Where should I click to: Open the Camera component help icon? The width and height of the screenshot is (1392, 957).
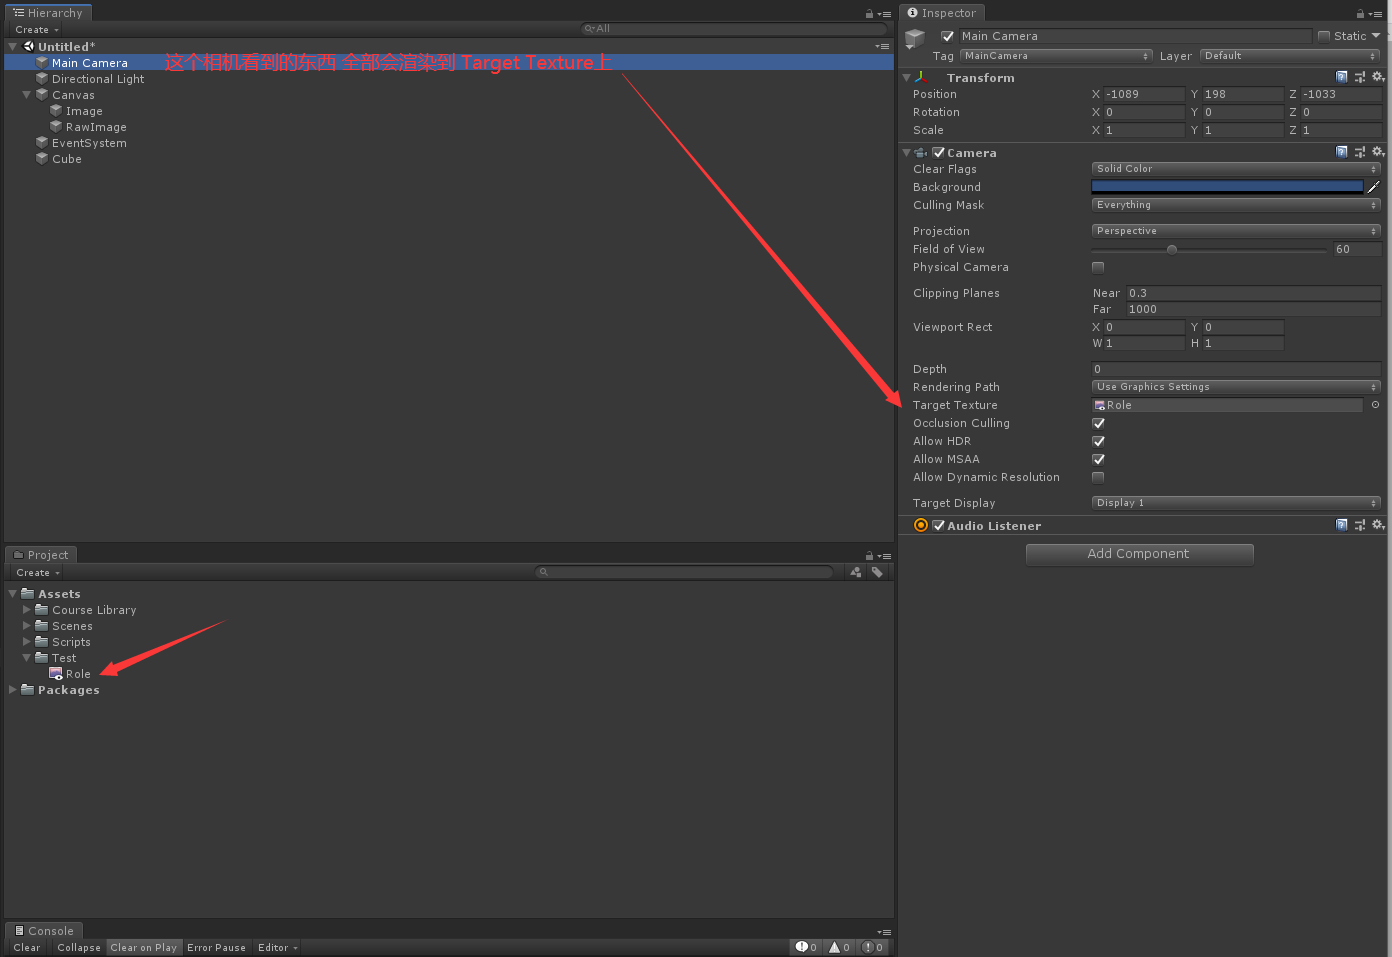click(x=1342, y=152)
